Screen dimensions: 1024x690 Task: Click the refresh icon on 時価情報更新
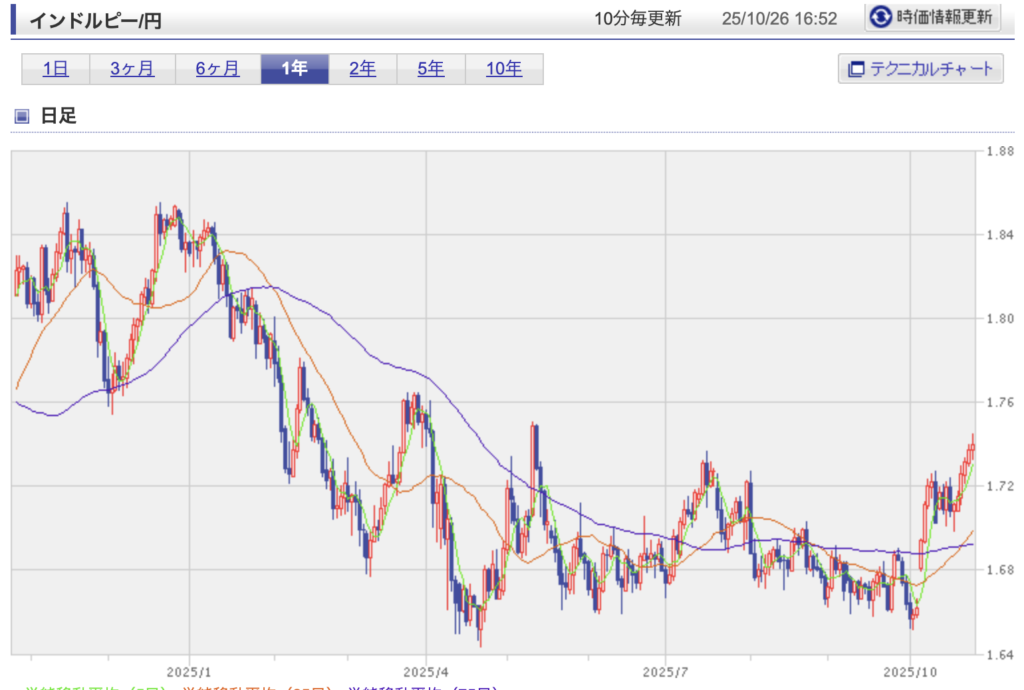click(x=881, y=17)
